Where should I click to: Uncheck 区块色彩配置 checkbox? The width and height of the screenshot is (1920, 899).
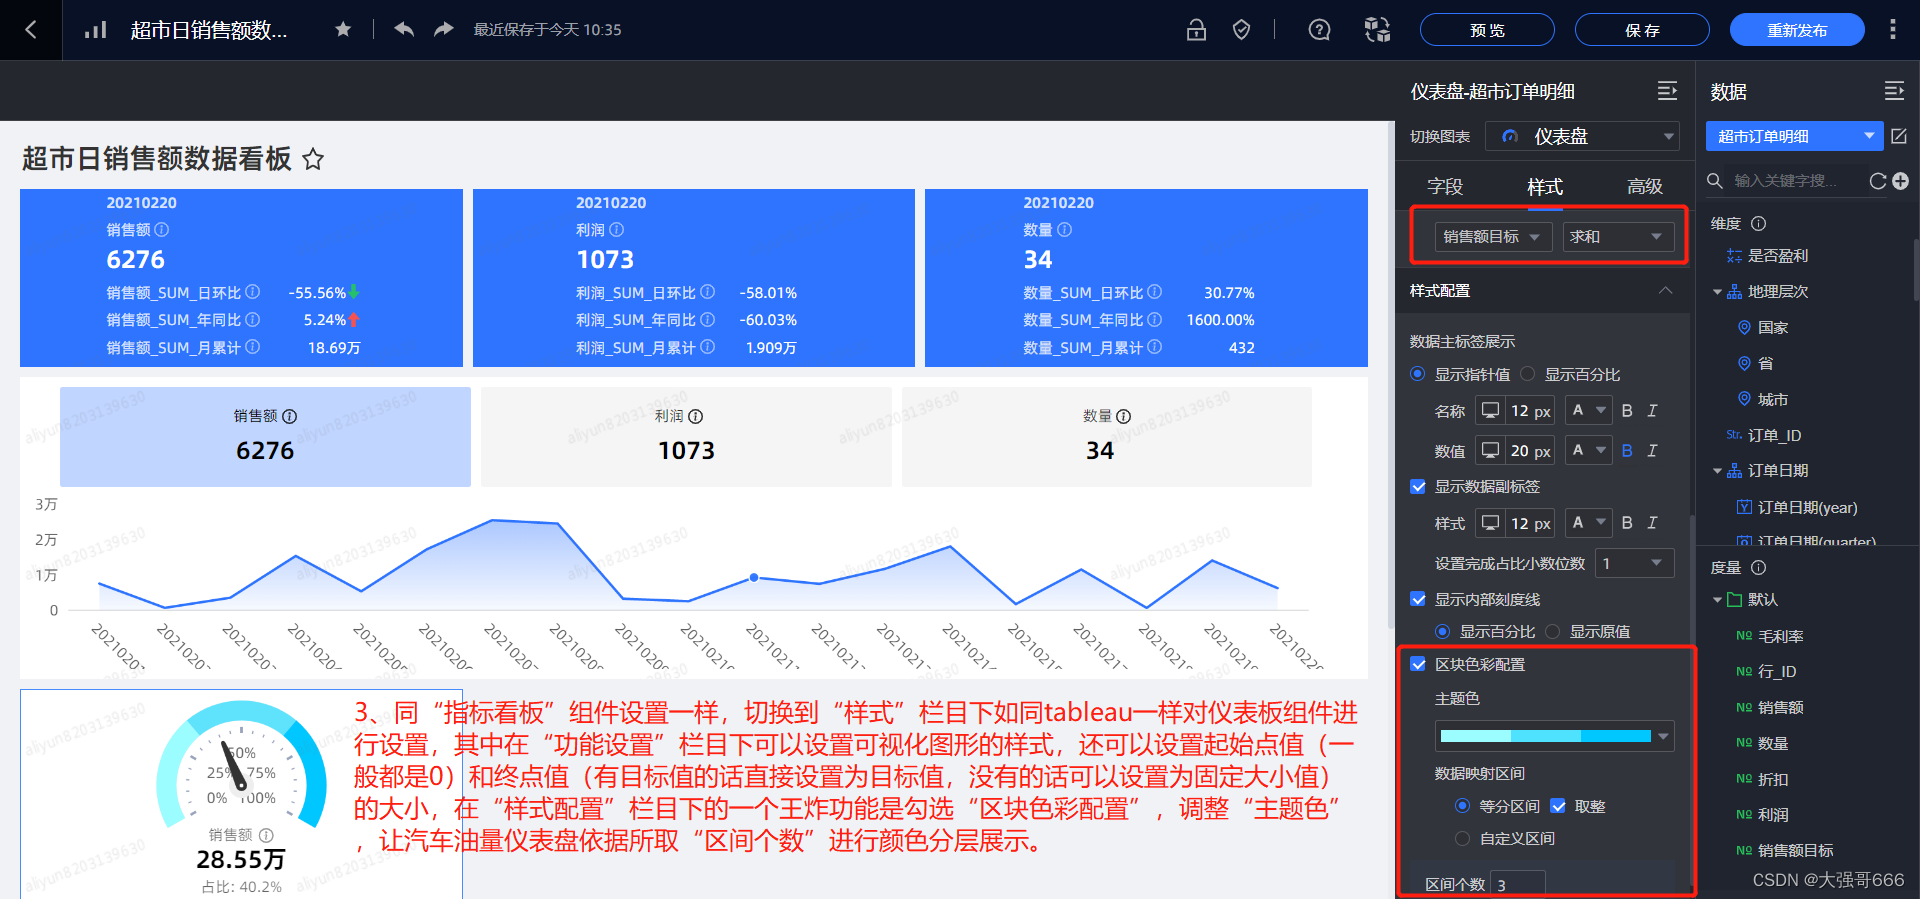coord(1417,664)
